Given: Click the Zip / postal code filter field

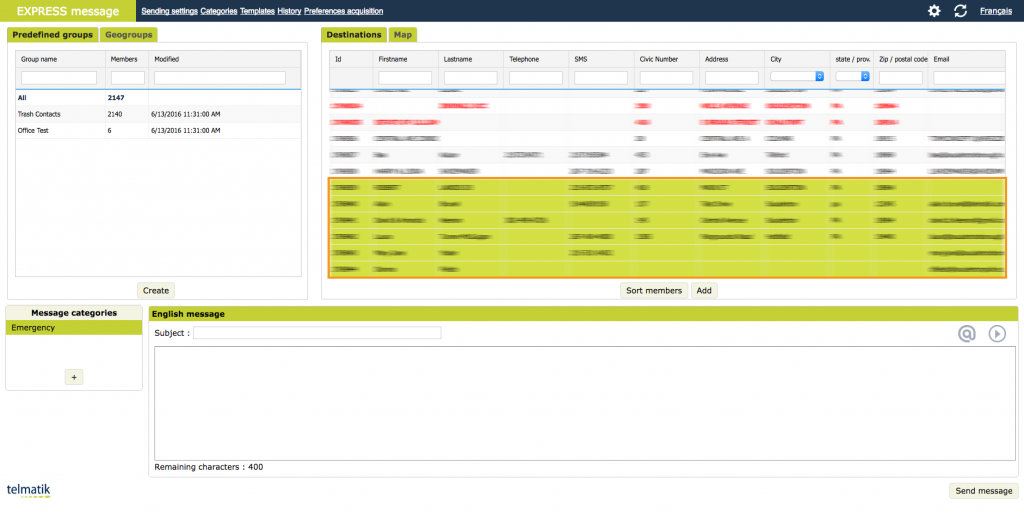Looking at the screenshot, I should (901, 78).
